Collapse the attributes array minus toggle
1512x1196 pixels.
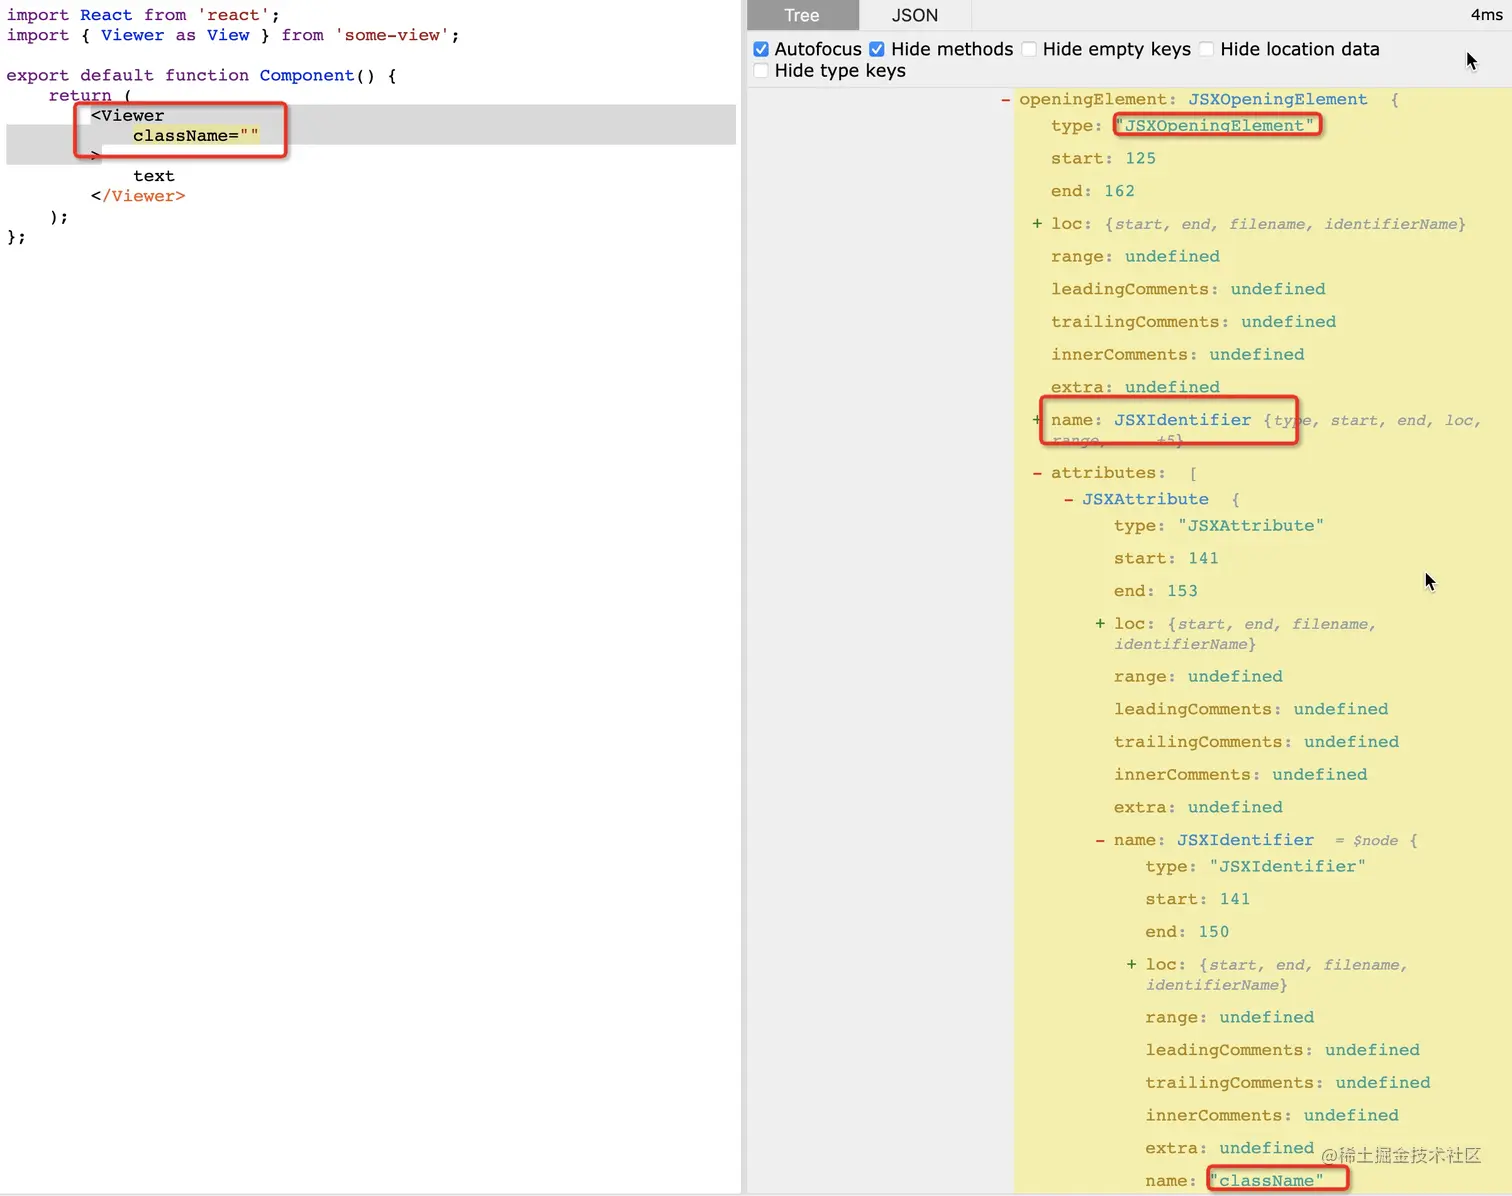[1037, 473]
